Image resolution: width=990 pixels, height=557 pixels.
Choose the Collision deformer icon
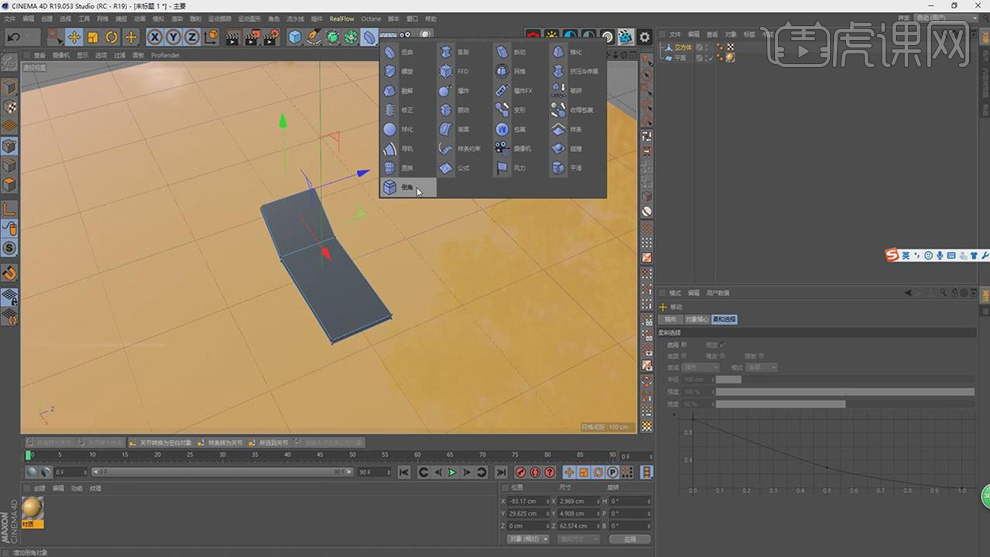coord(558,148)
